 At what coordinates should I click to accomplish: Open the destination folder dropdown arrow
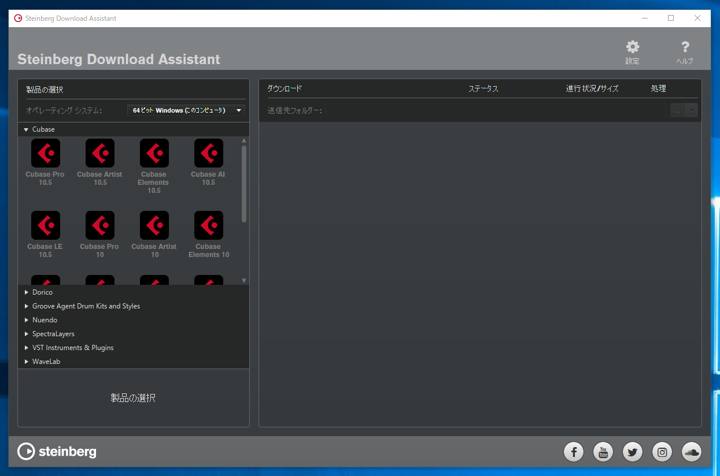pos(692,110)
